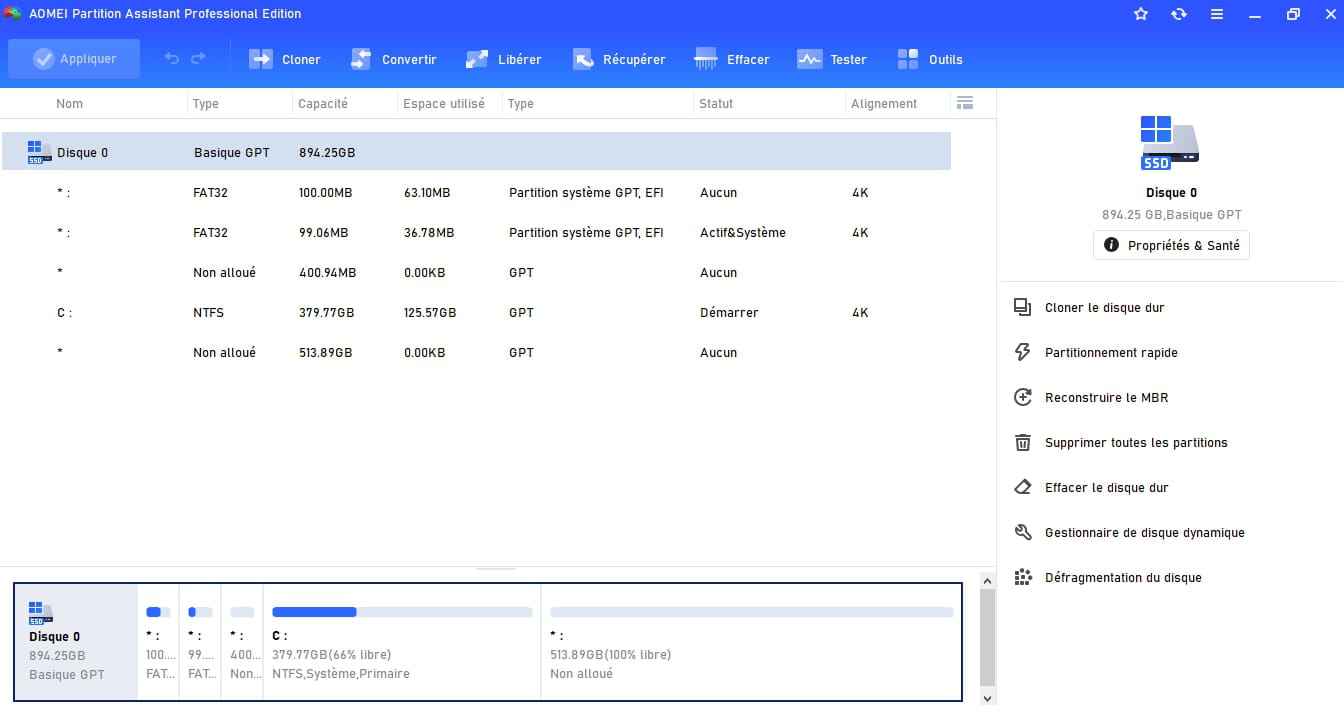The height and width of the screenshot is (705, 1344).
Task: Click the wrench dynamic disk manager icon
Action: (1022, 533)
